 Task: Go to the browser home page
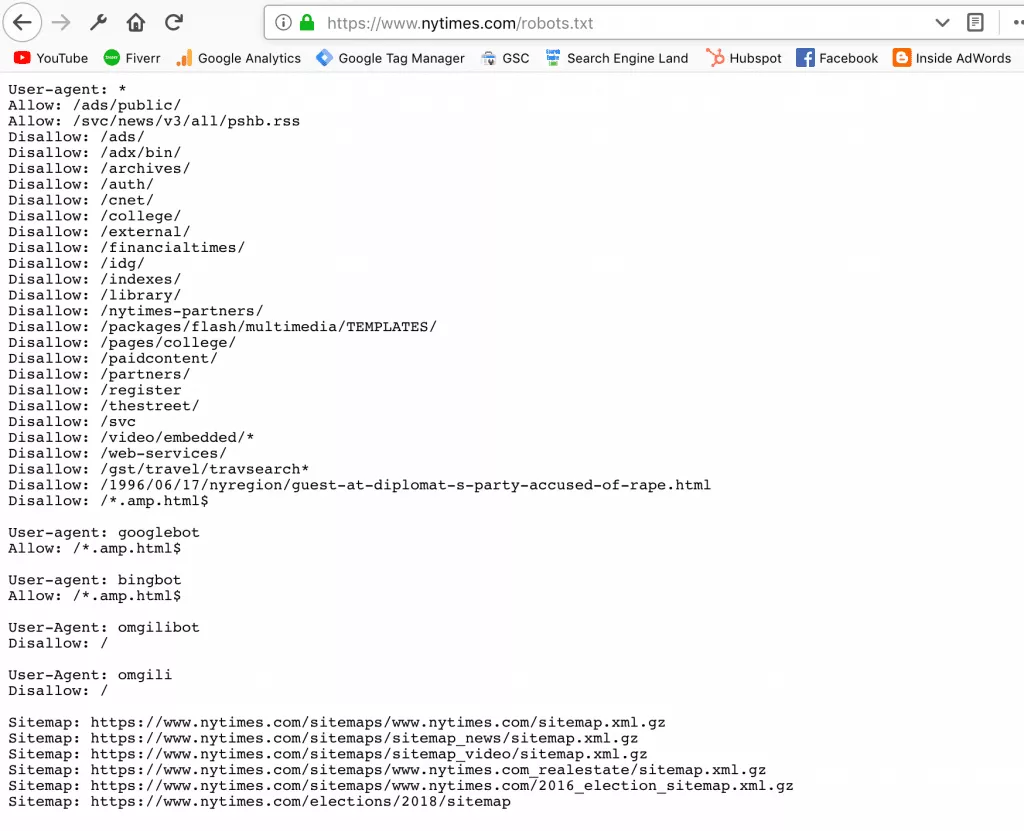click(x=135, y=22)
